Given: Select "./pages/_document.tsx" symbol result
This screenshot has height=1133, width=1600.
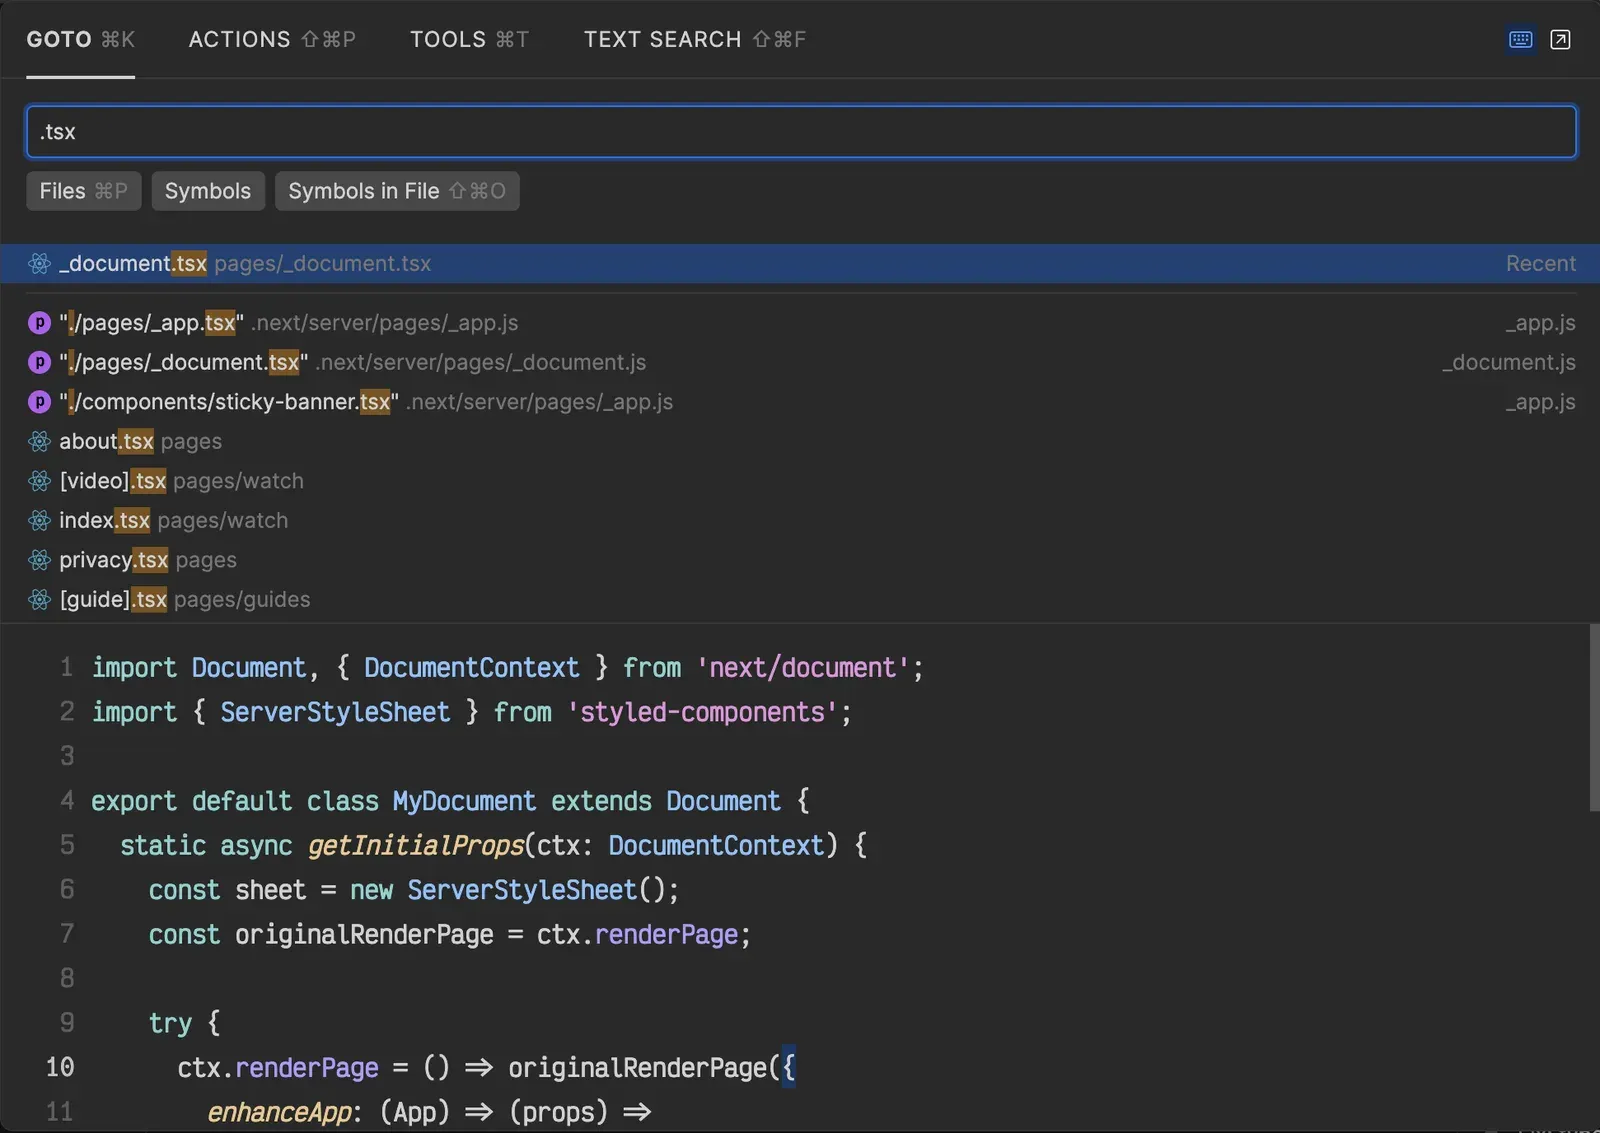Looking at the screenshot, I should tap(800, 362).
